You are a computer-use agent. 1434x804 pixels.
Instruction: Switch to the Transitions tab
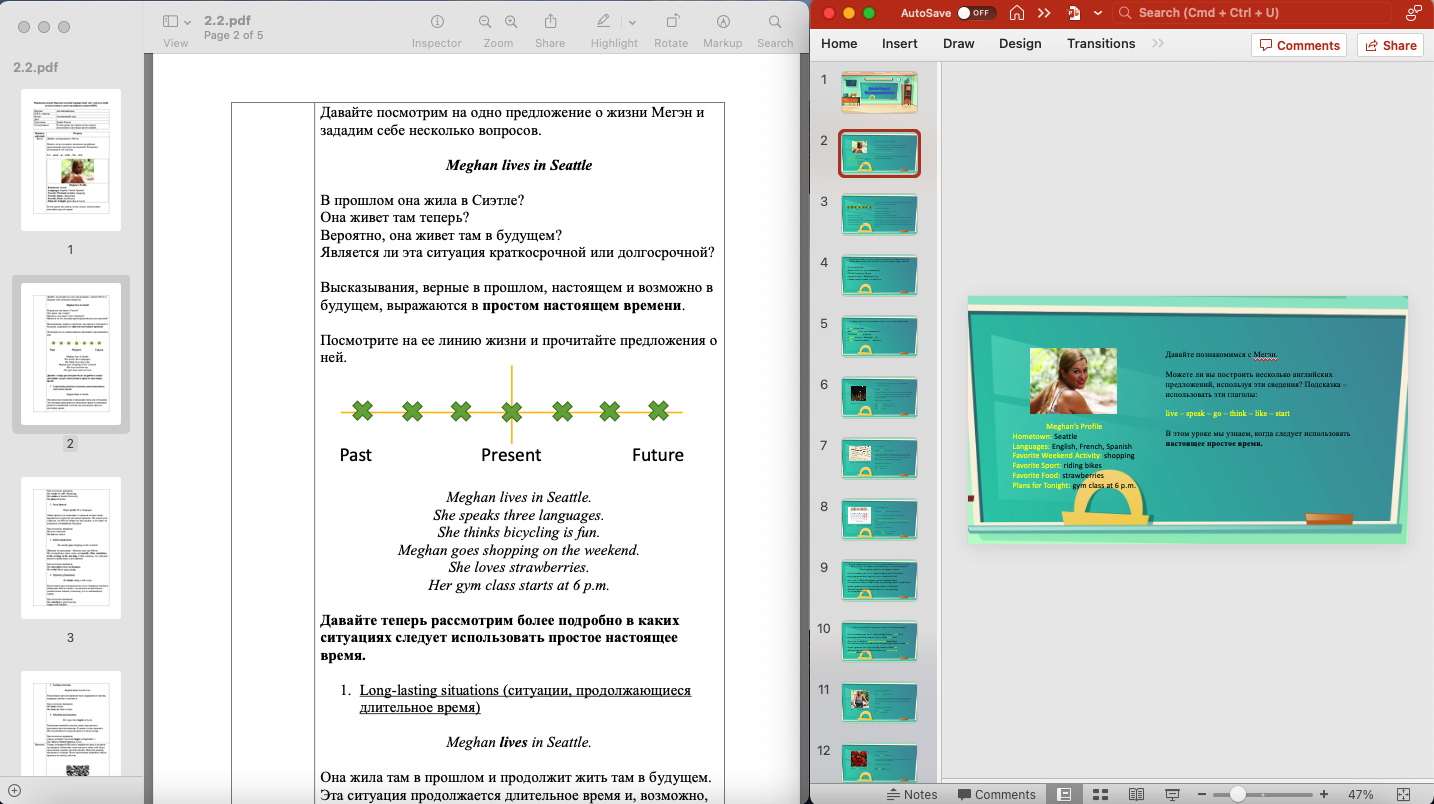tap(1100, 43)
